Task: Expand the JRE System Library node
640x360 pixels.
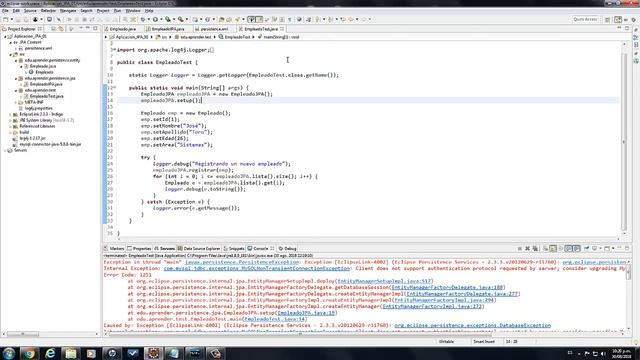Action: [x=11, y=120]
